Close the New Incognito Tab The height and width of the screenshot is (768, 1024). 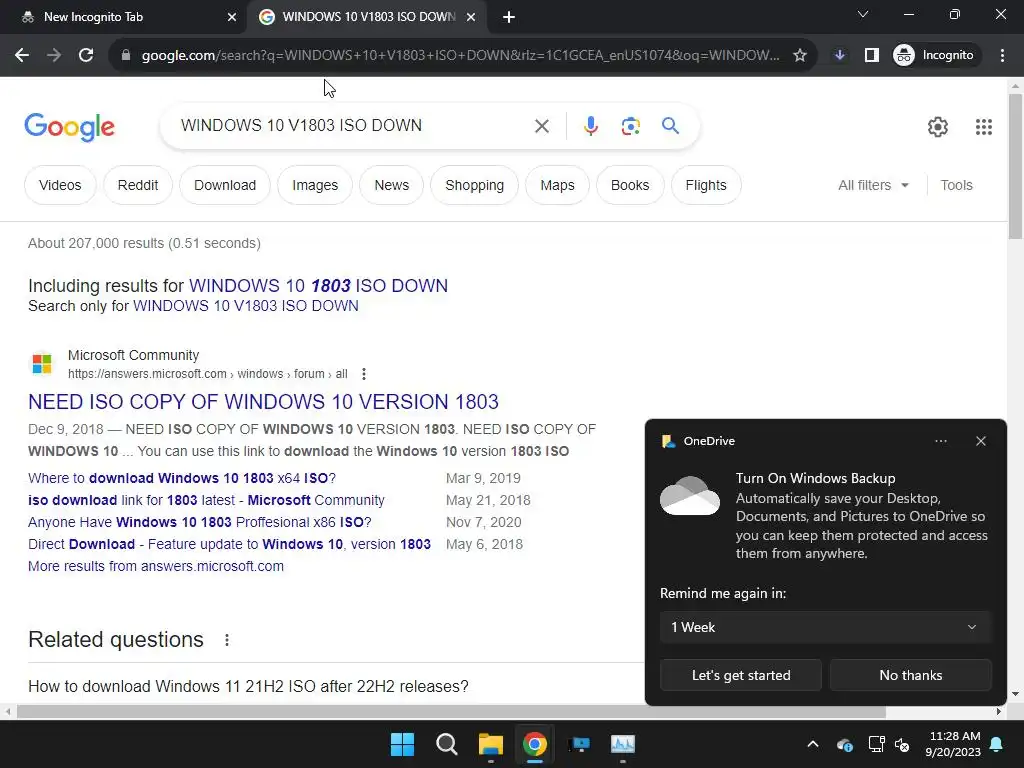(x=232, y=17)
